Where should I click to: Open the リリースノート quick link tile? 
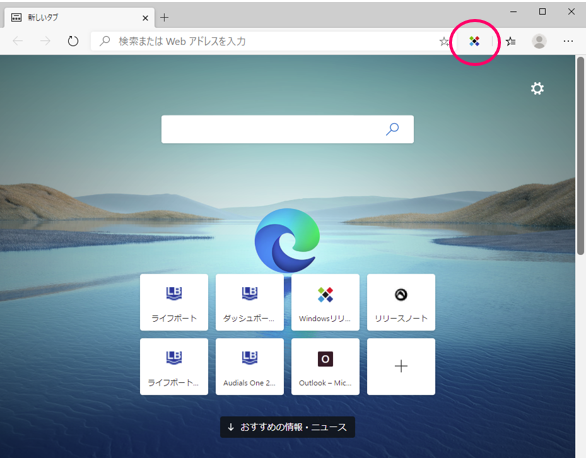[x=401, y=302]
